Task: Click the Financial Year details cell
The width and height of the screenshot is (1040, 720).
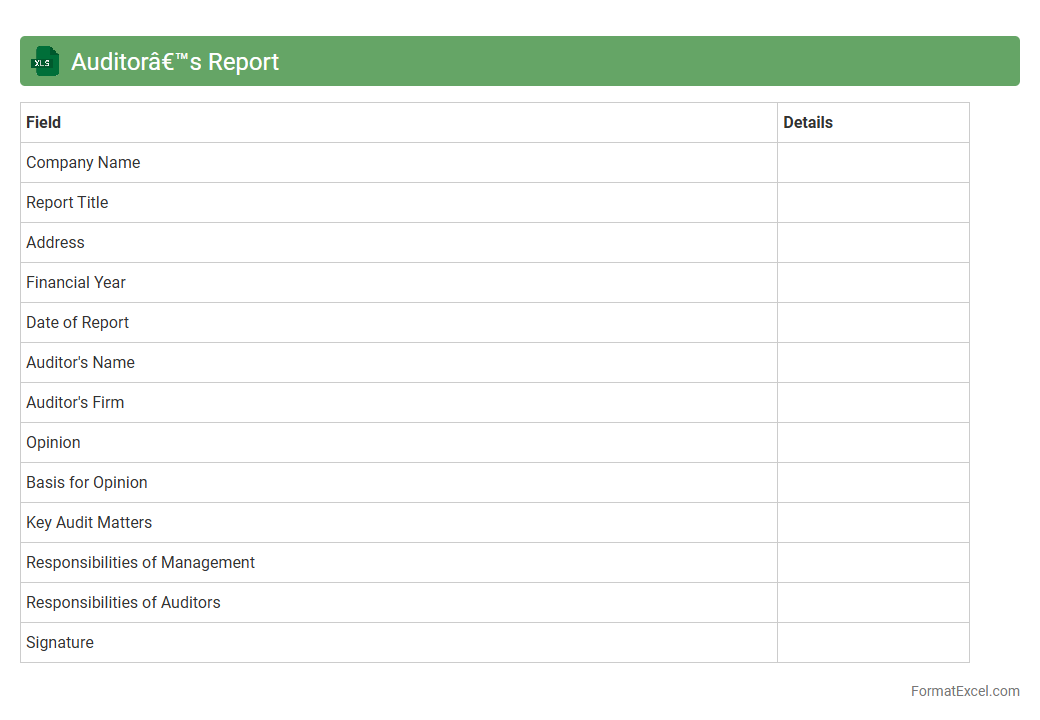Action: coord(872,282)
